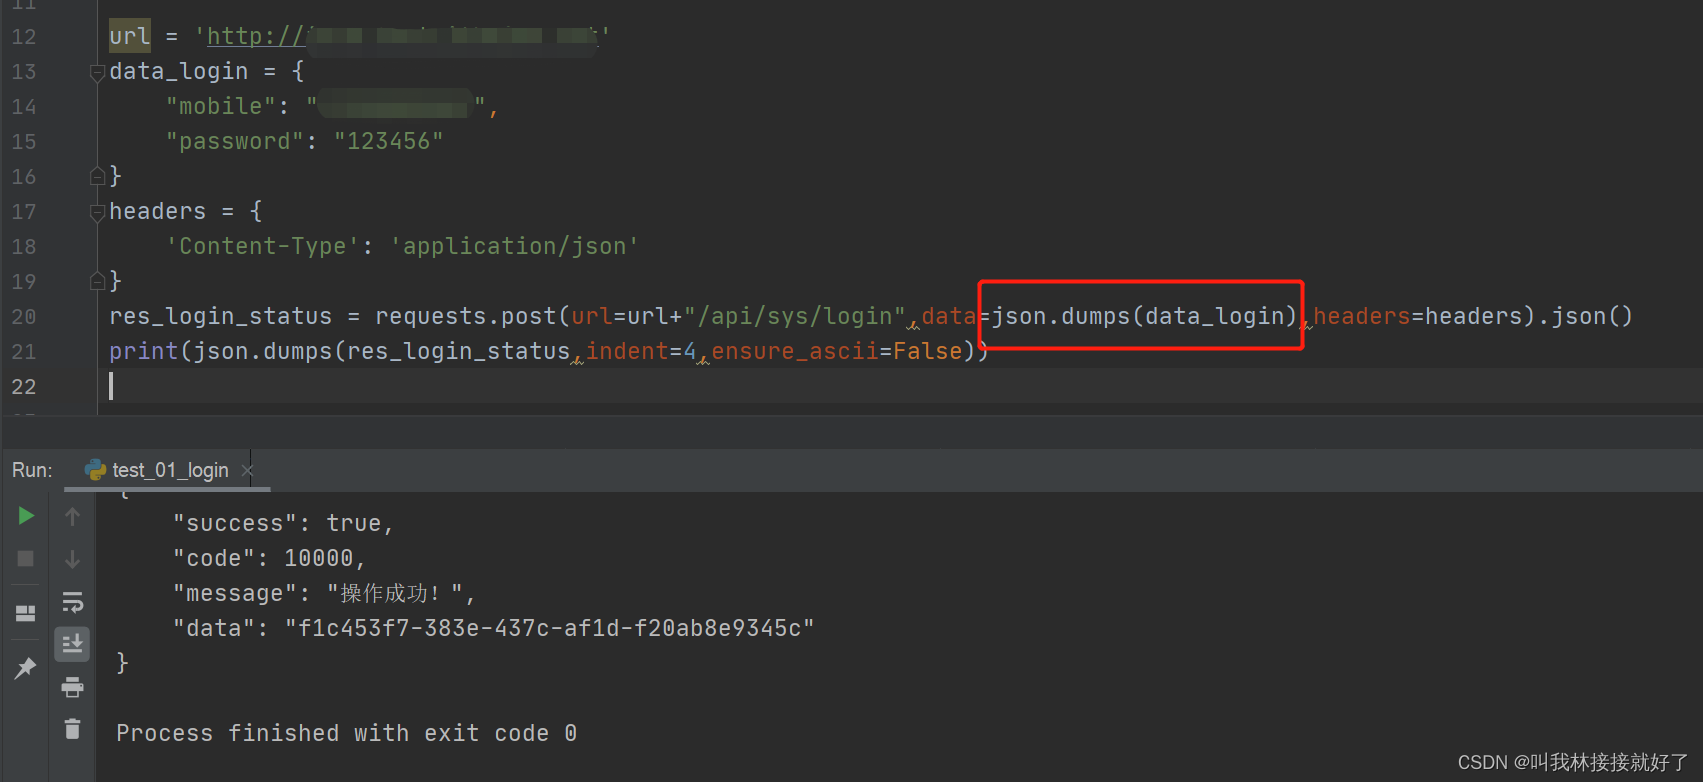
Task: Click line number 14 in the gutter
Action: [24, 107]
